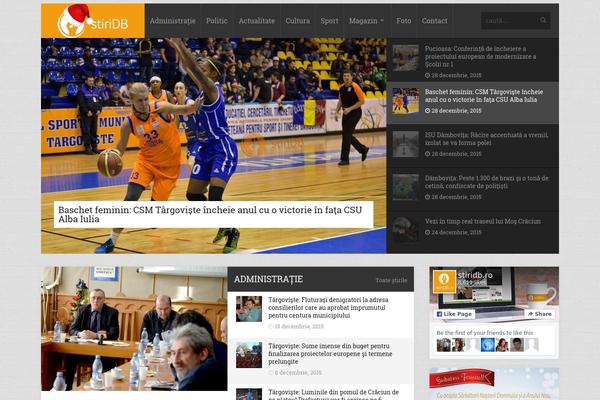
Task: Open the 1.300 de brazi confiscated article
Action: [x=486, y=182]
